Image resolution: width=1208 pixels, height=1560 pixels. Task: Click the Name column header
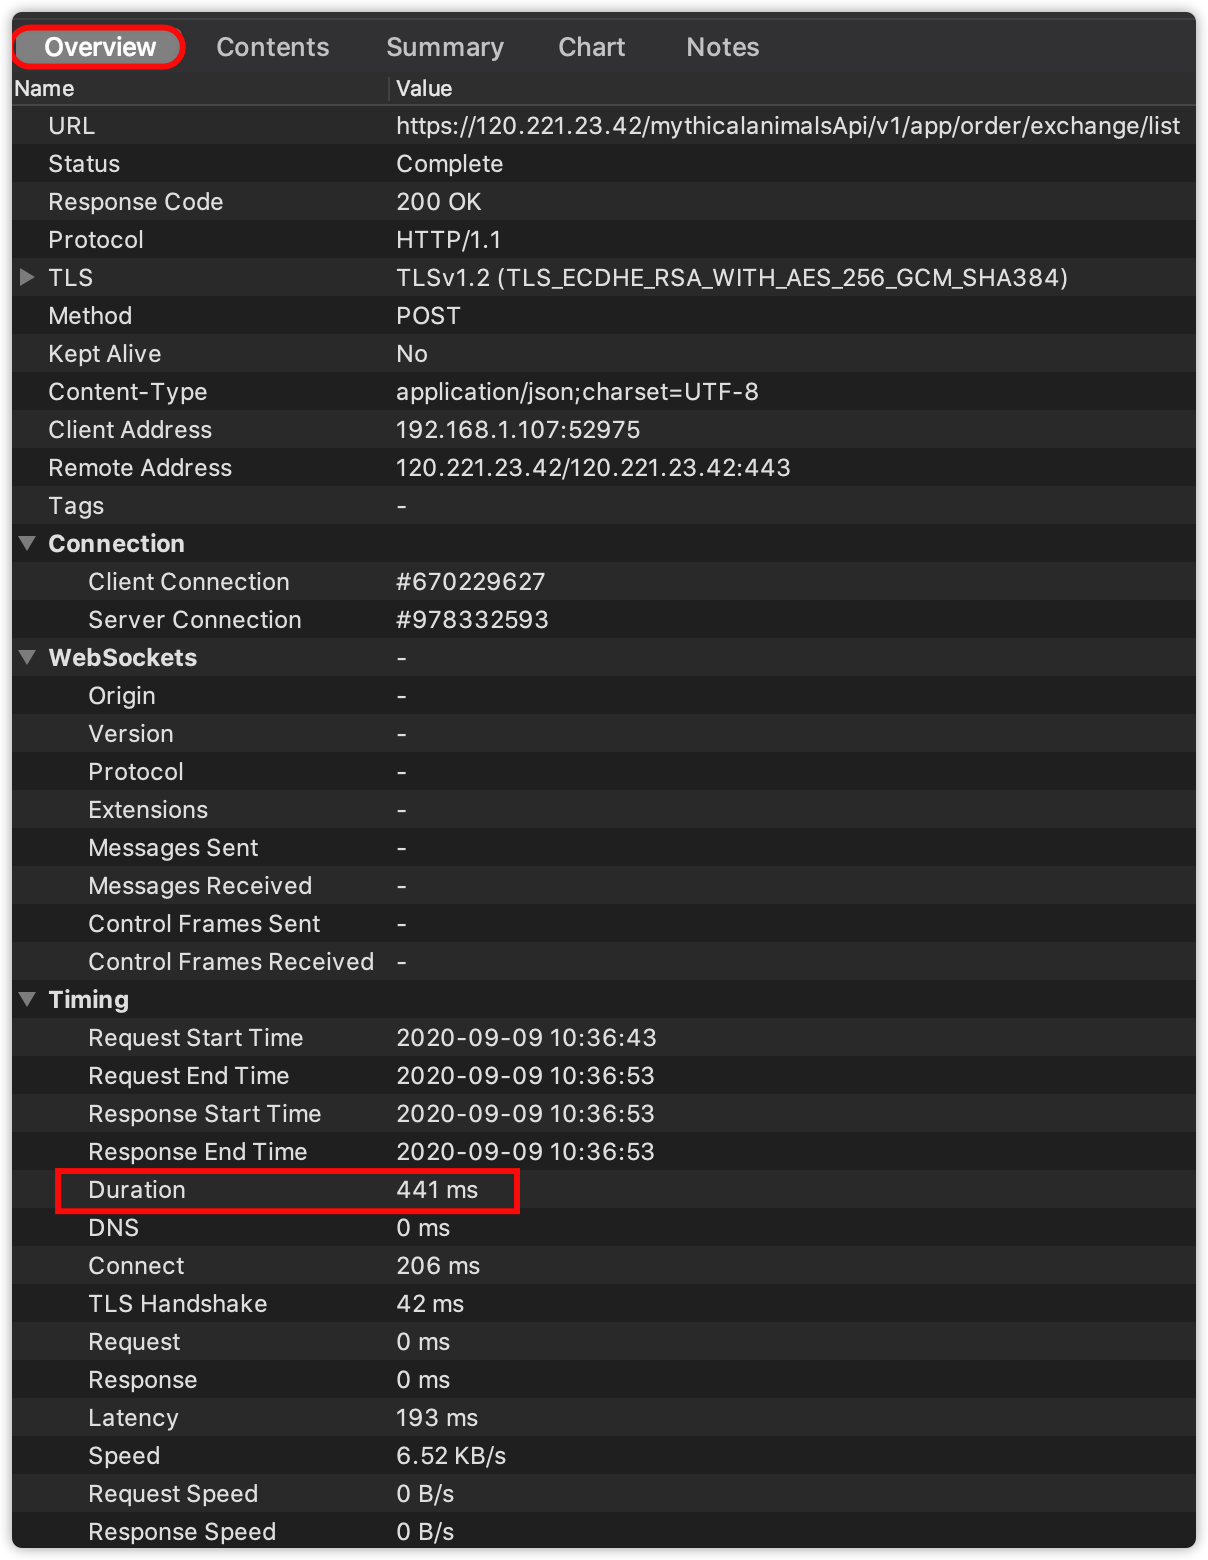coord(44,88)
